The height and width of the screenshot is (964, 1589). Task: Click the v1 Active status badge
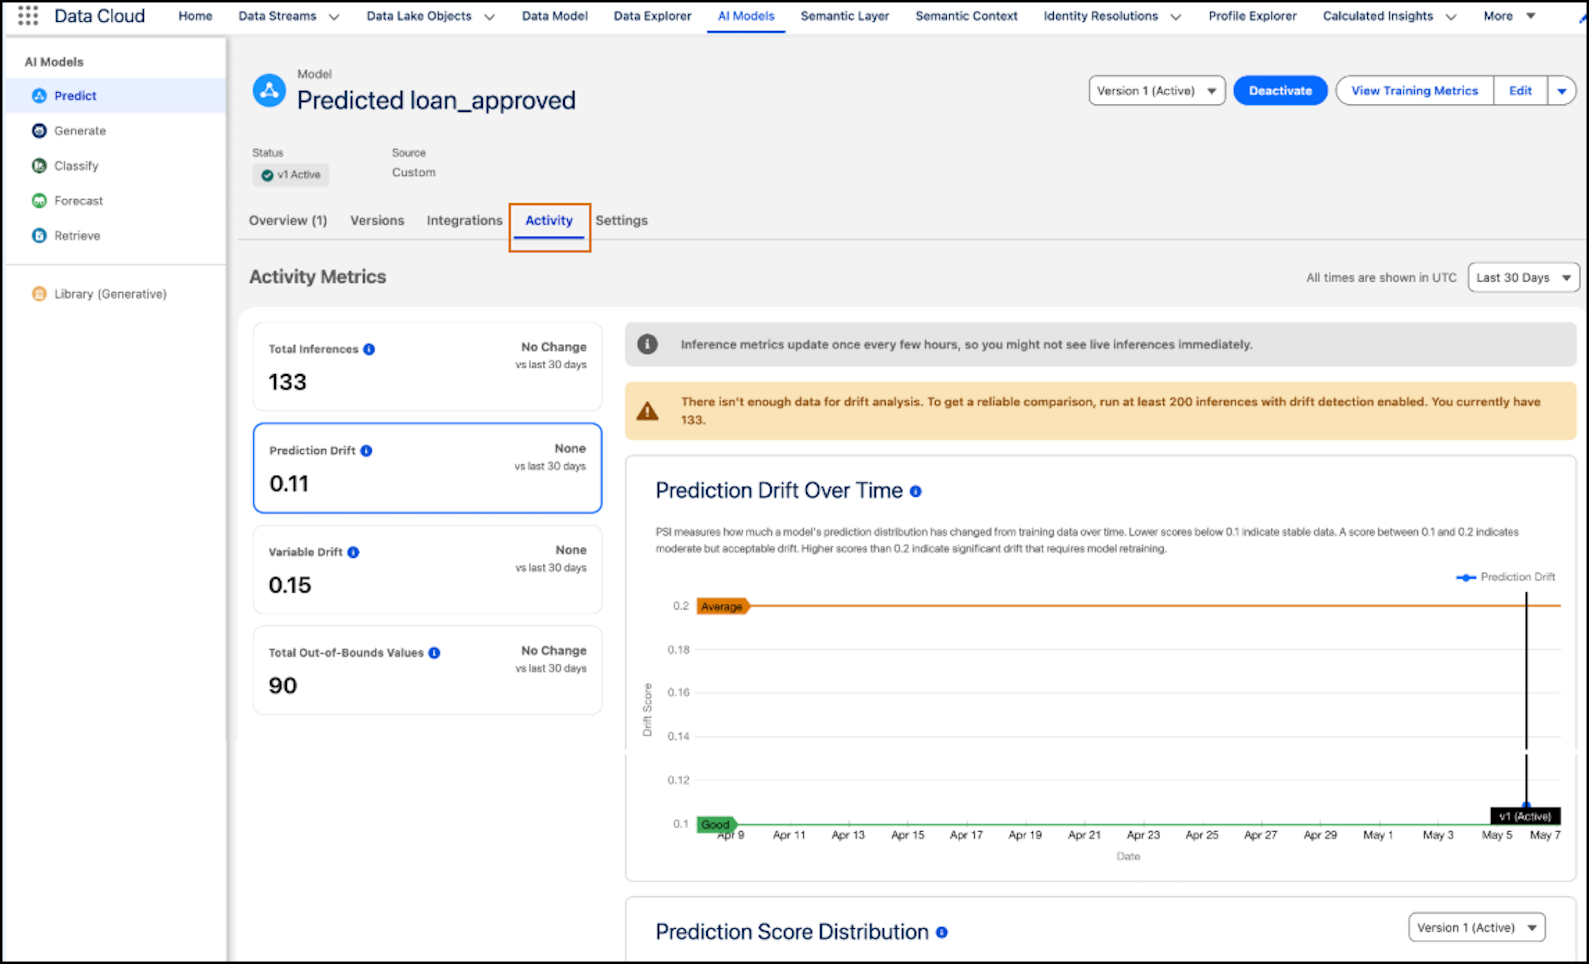(x=291, y=175)
